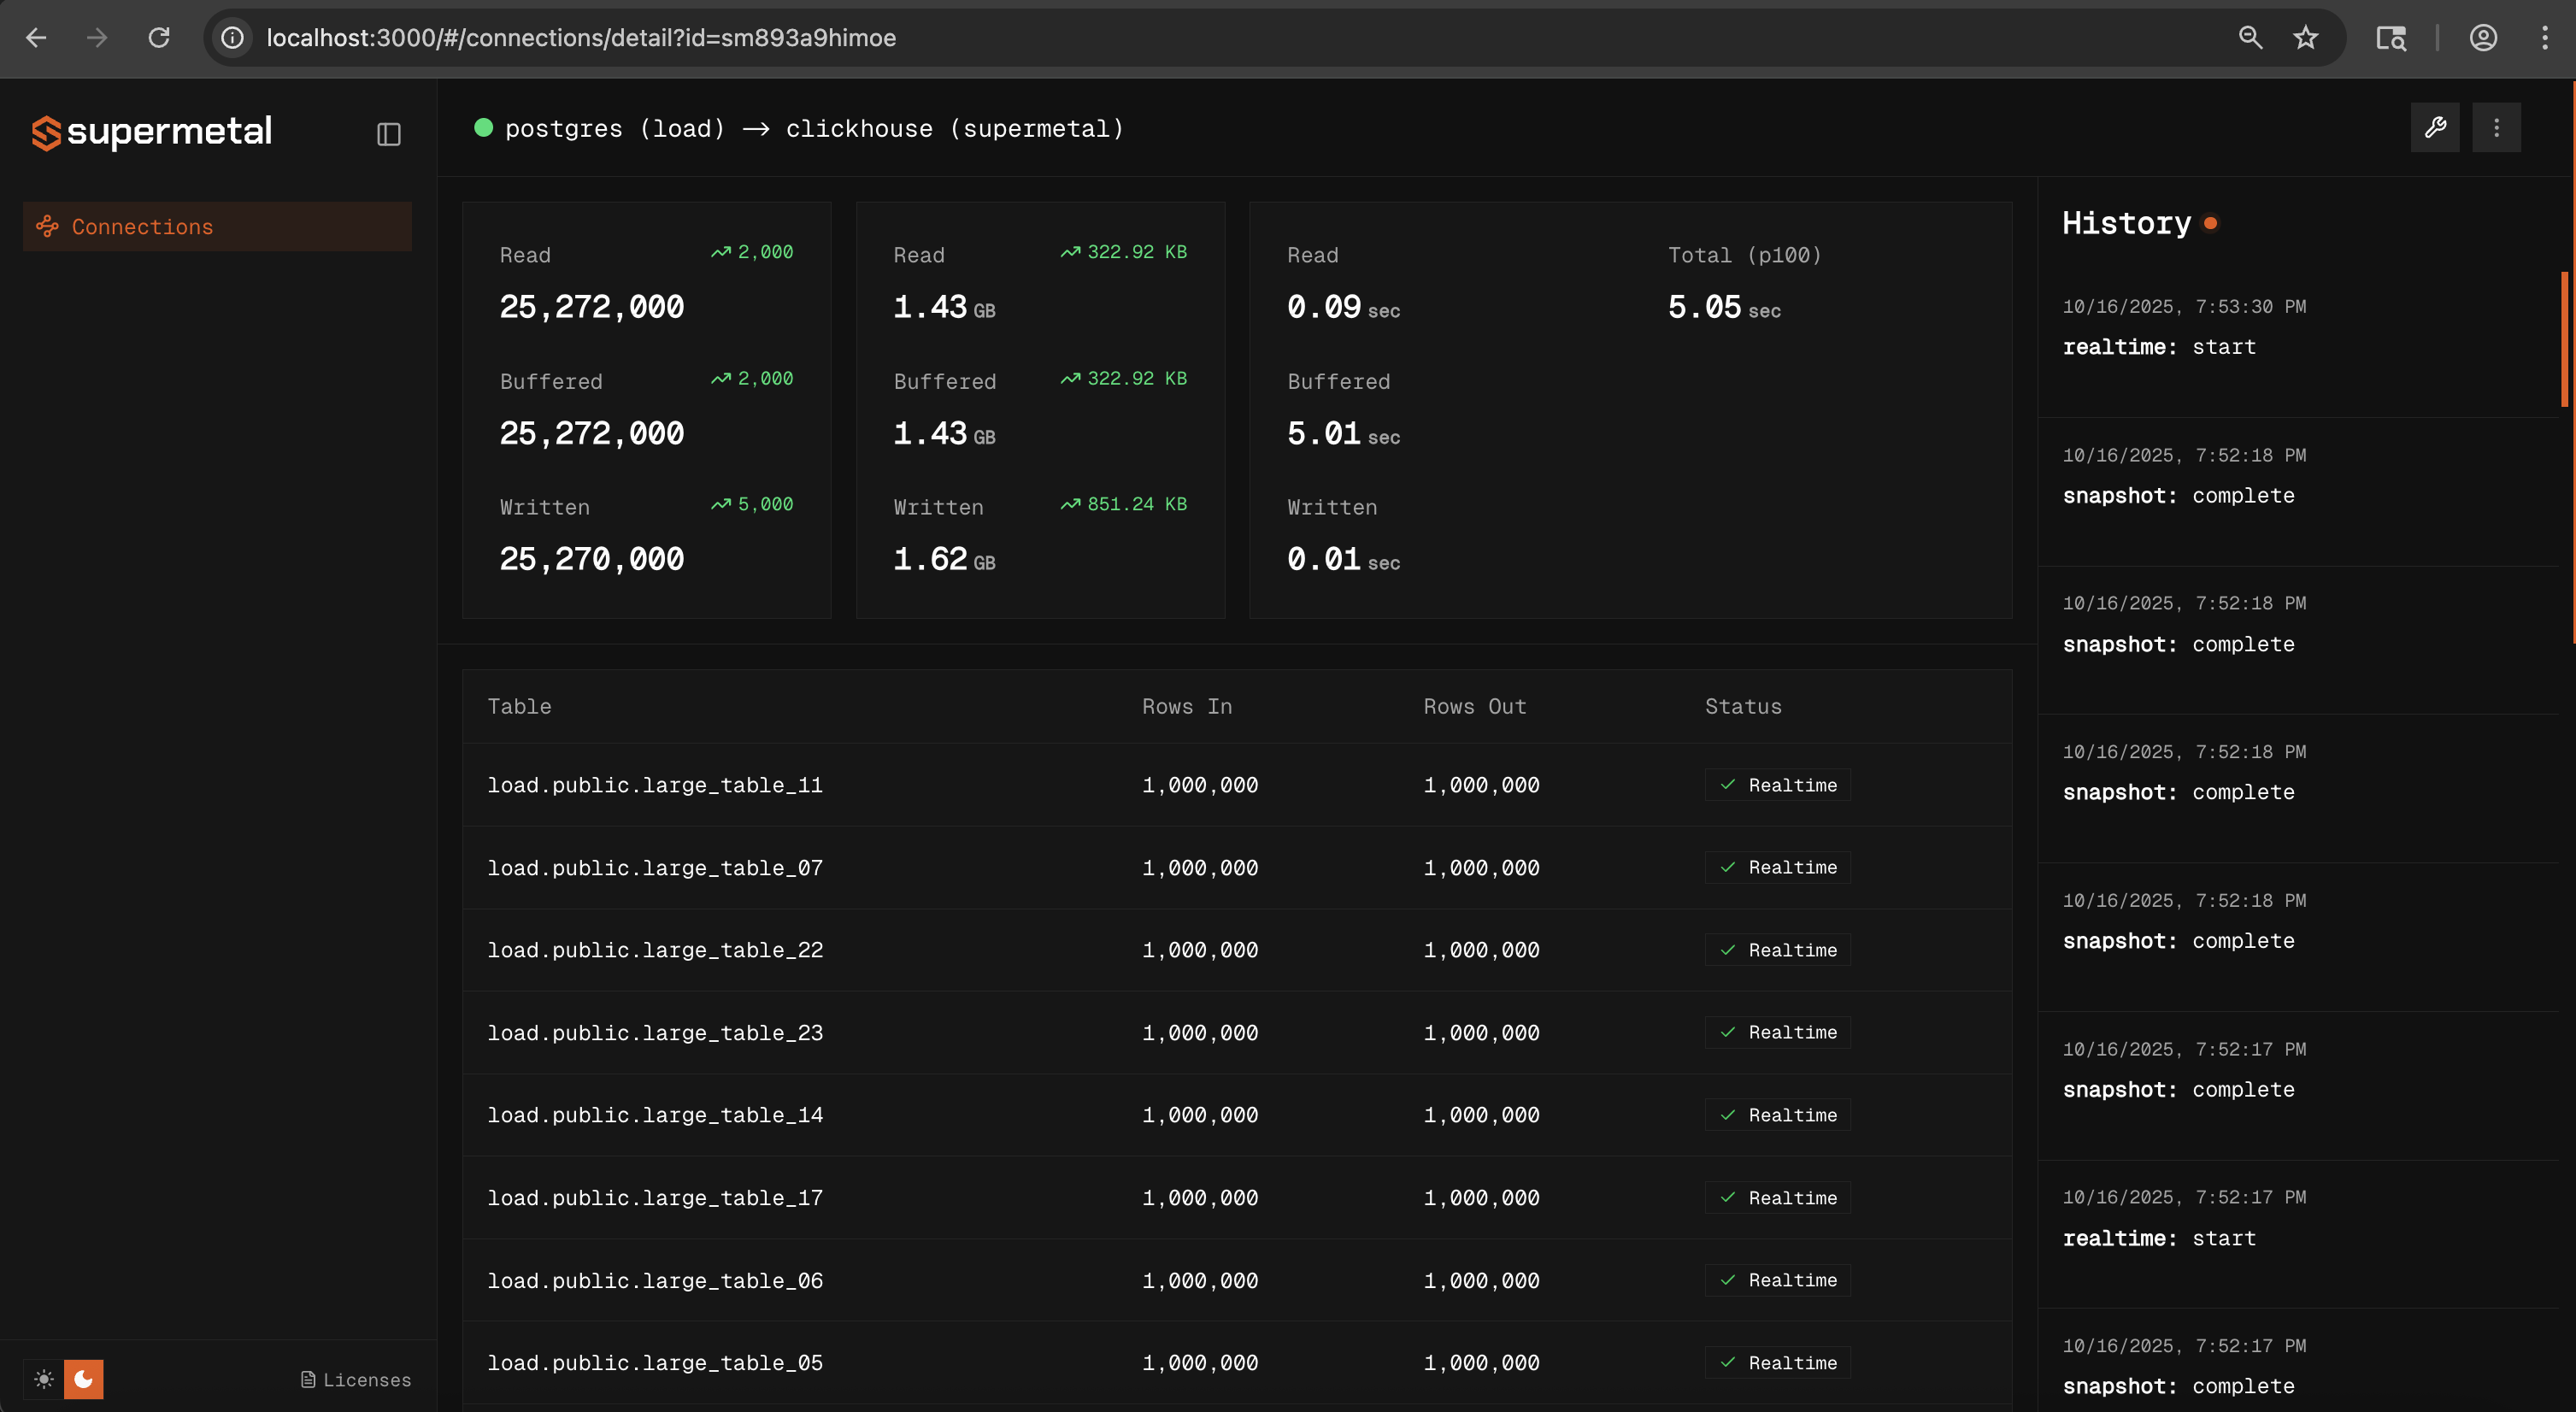2576x1412 pixels.
Task: Click Realtime status badge for large_table_11
Action: (x=1777, y=785)
